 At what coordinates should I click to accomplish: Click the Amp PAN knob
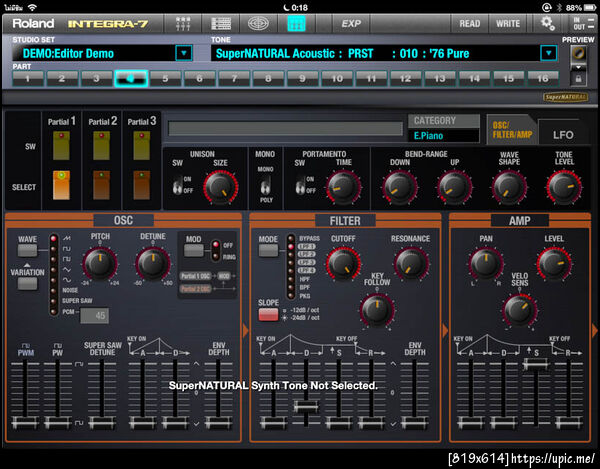pyautogui.click(x=486, y=264)
